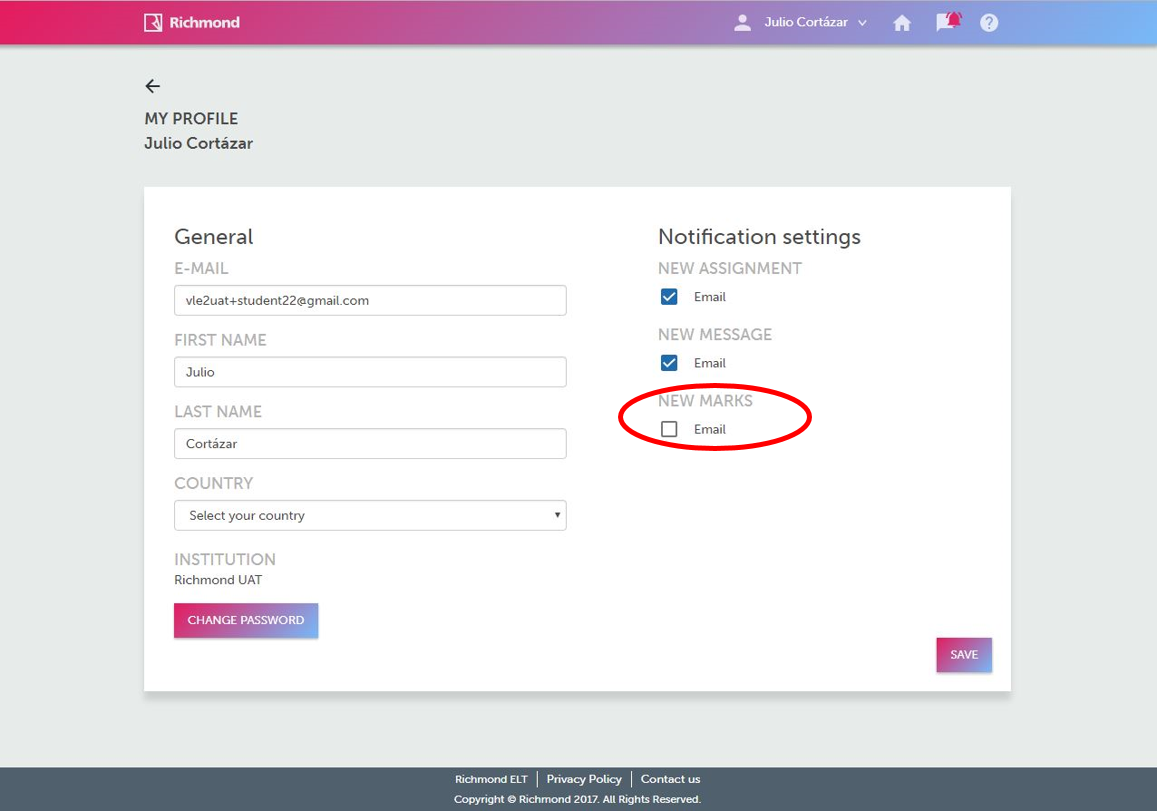Enable New Marks email notification
Image resolution: width=1157 pixels, height=811 pixels.
pos(669,429)
